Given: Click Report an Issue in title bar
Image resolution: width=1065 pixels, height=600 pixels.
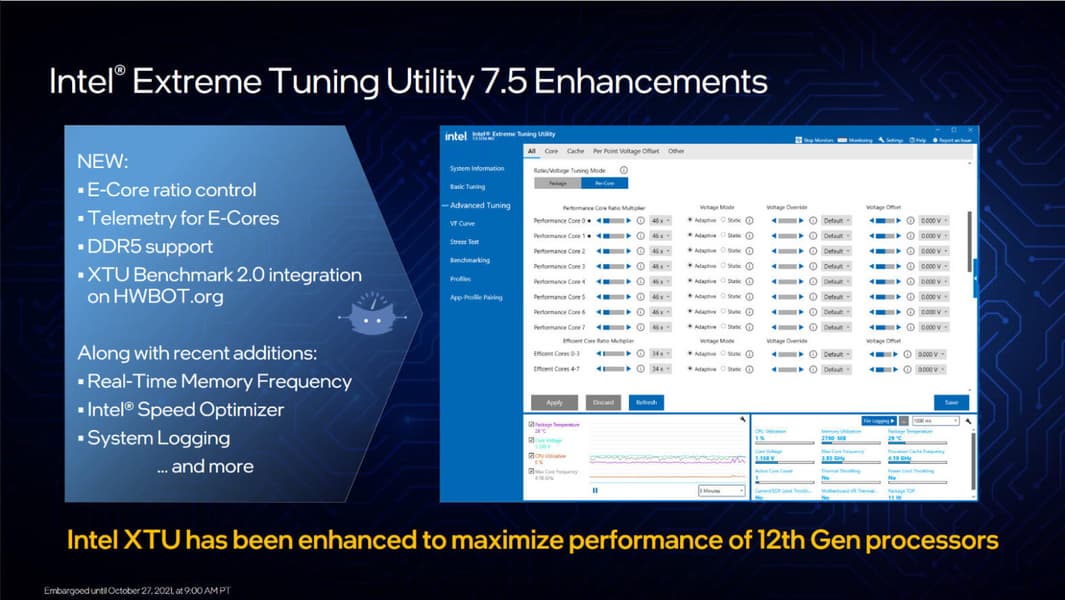Looking at the screenshot, I should click(x=952, y=140).
